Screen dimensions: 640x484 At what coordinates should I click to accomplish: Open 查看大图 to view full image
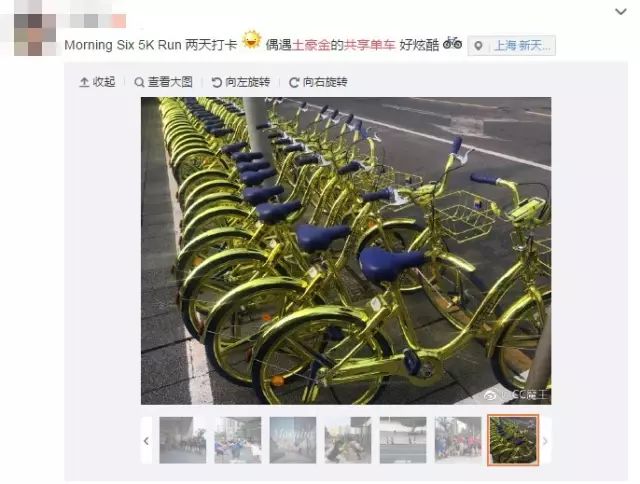tap(163, 82)
